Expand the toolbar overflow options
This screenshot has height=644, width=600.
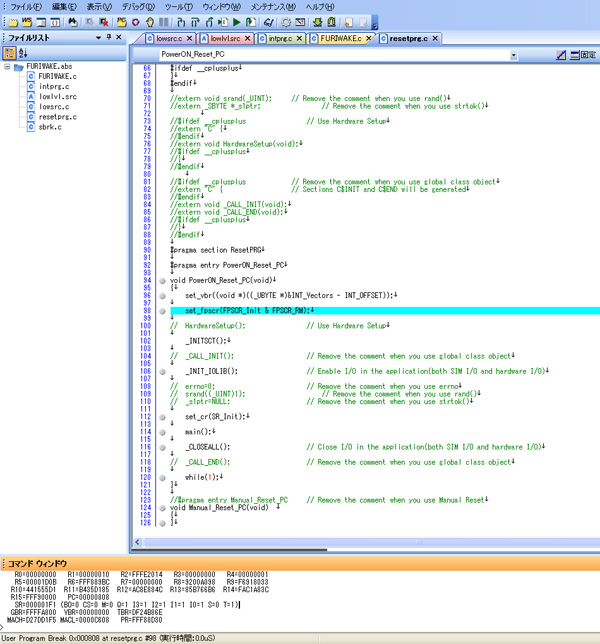[x=375, y=23]
